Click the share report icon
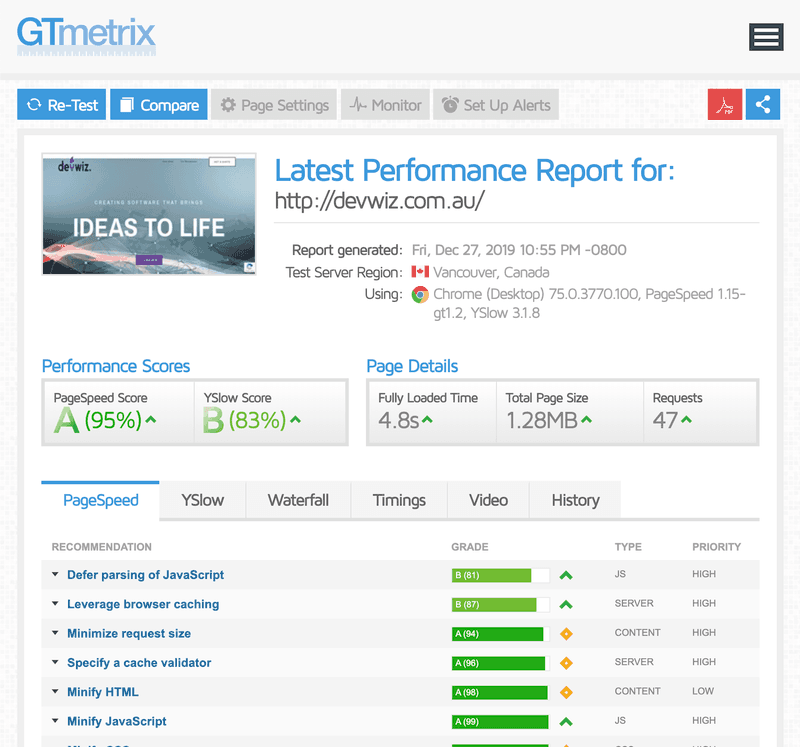 pos(763,105)
